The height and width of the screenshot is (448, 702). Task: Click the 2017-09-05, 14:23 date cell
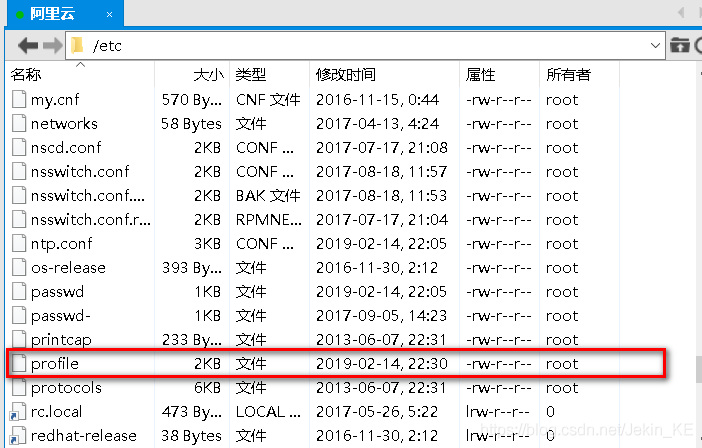pos(381,316)
